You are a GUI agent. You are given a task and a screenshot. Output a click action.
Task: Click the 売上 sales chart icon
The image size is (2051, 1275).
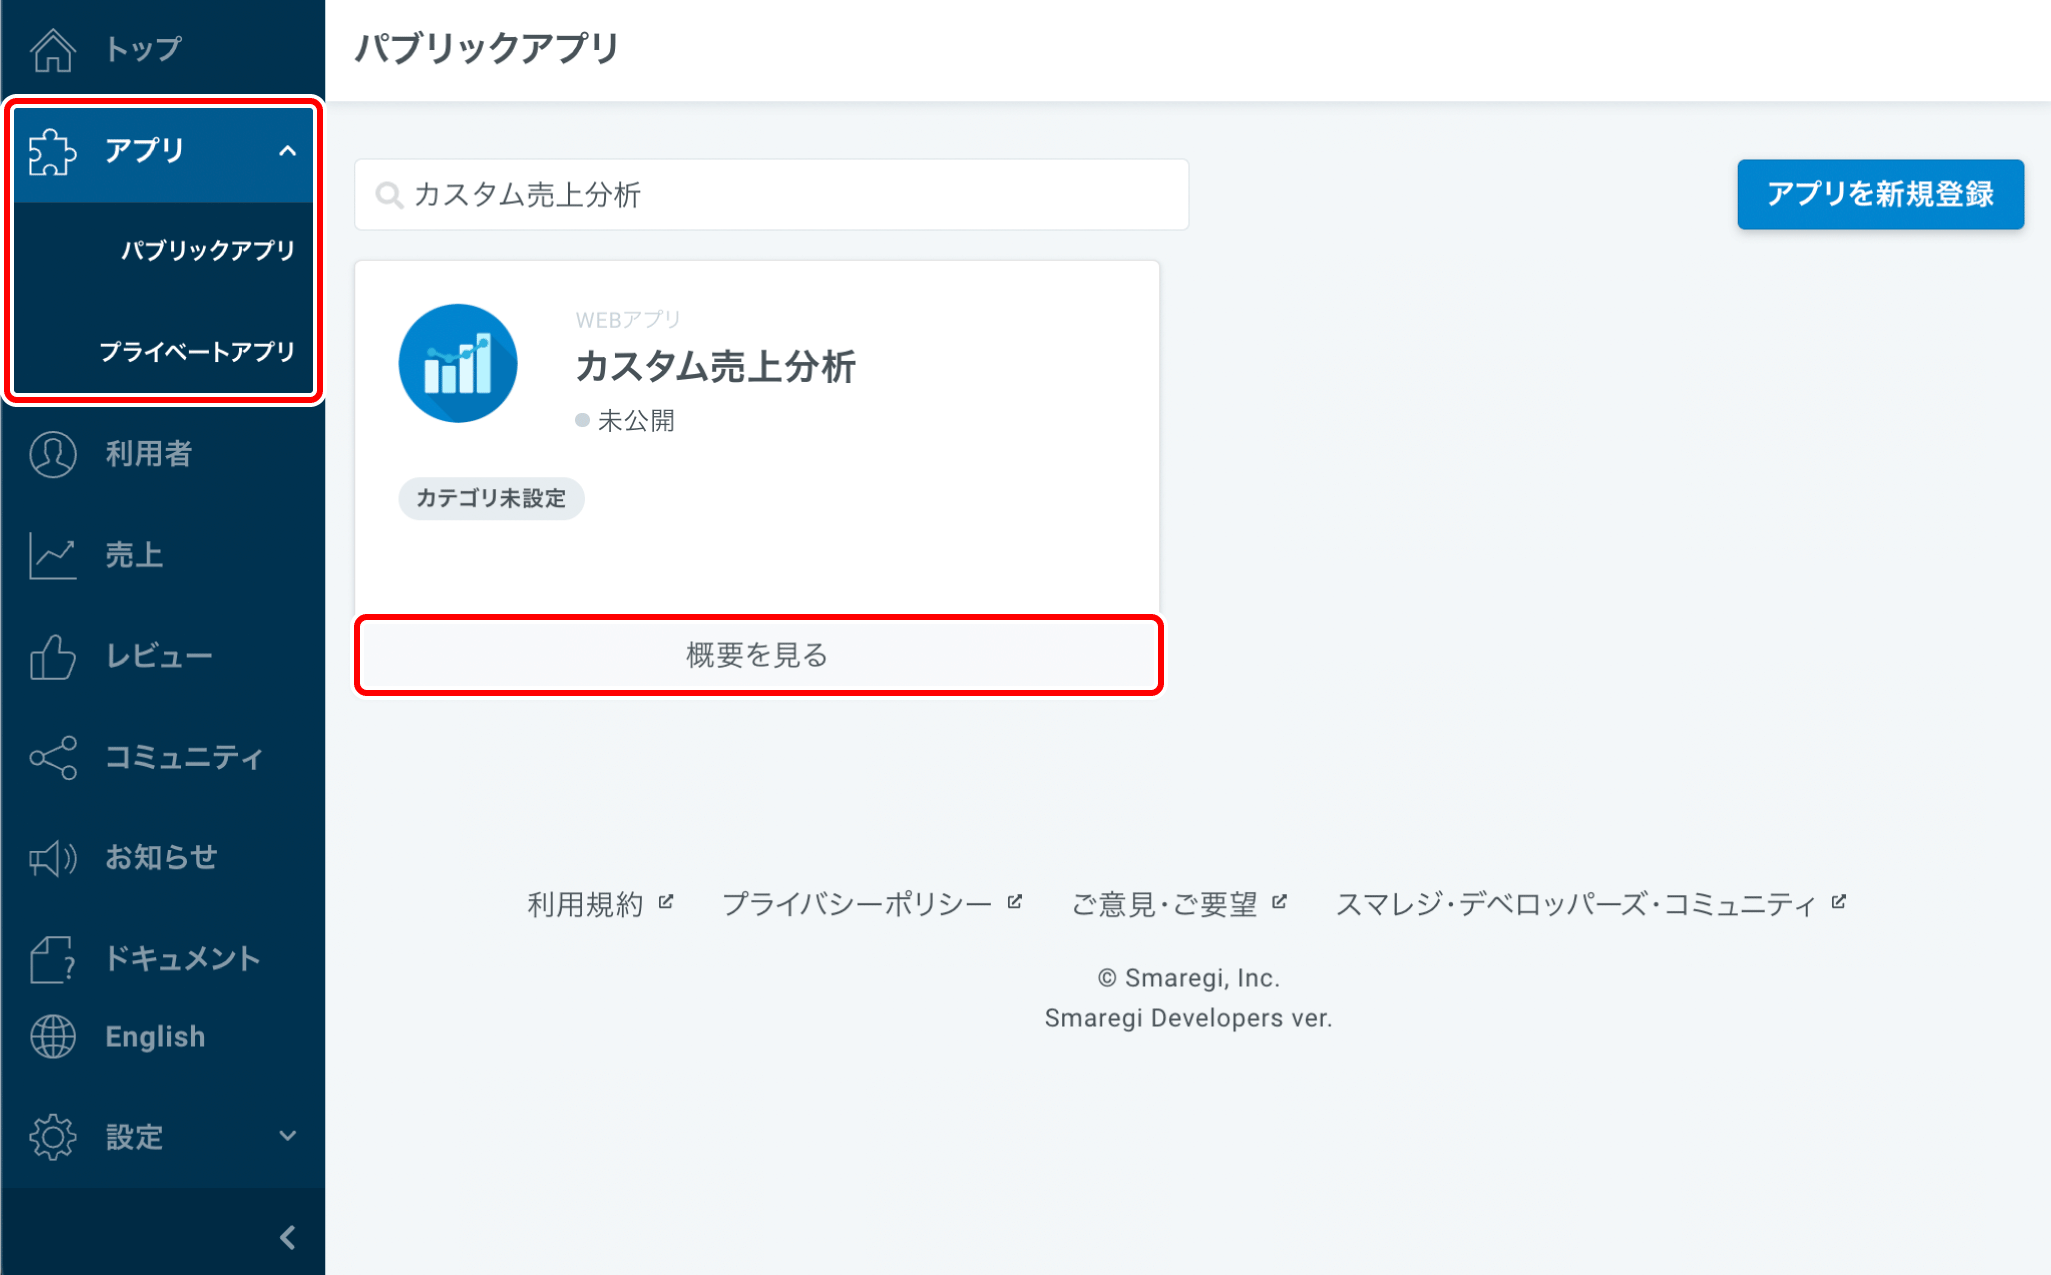[53, 555]
